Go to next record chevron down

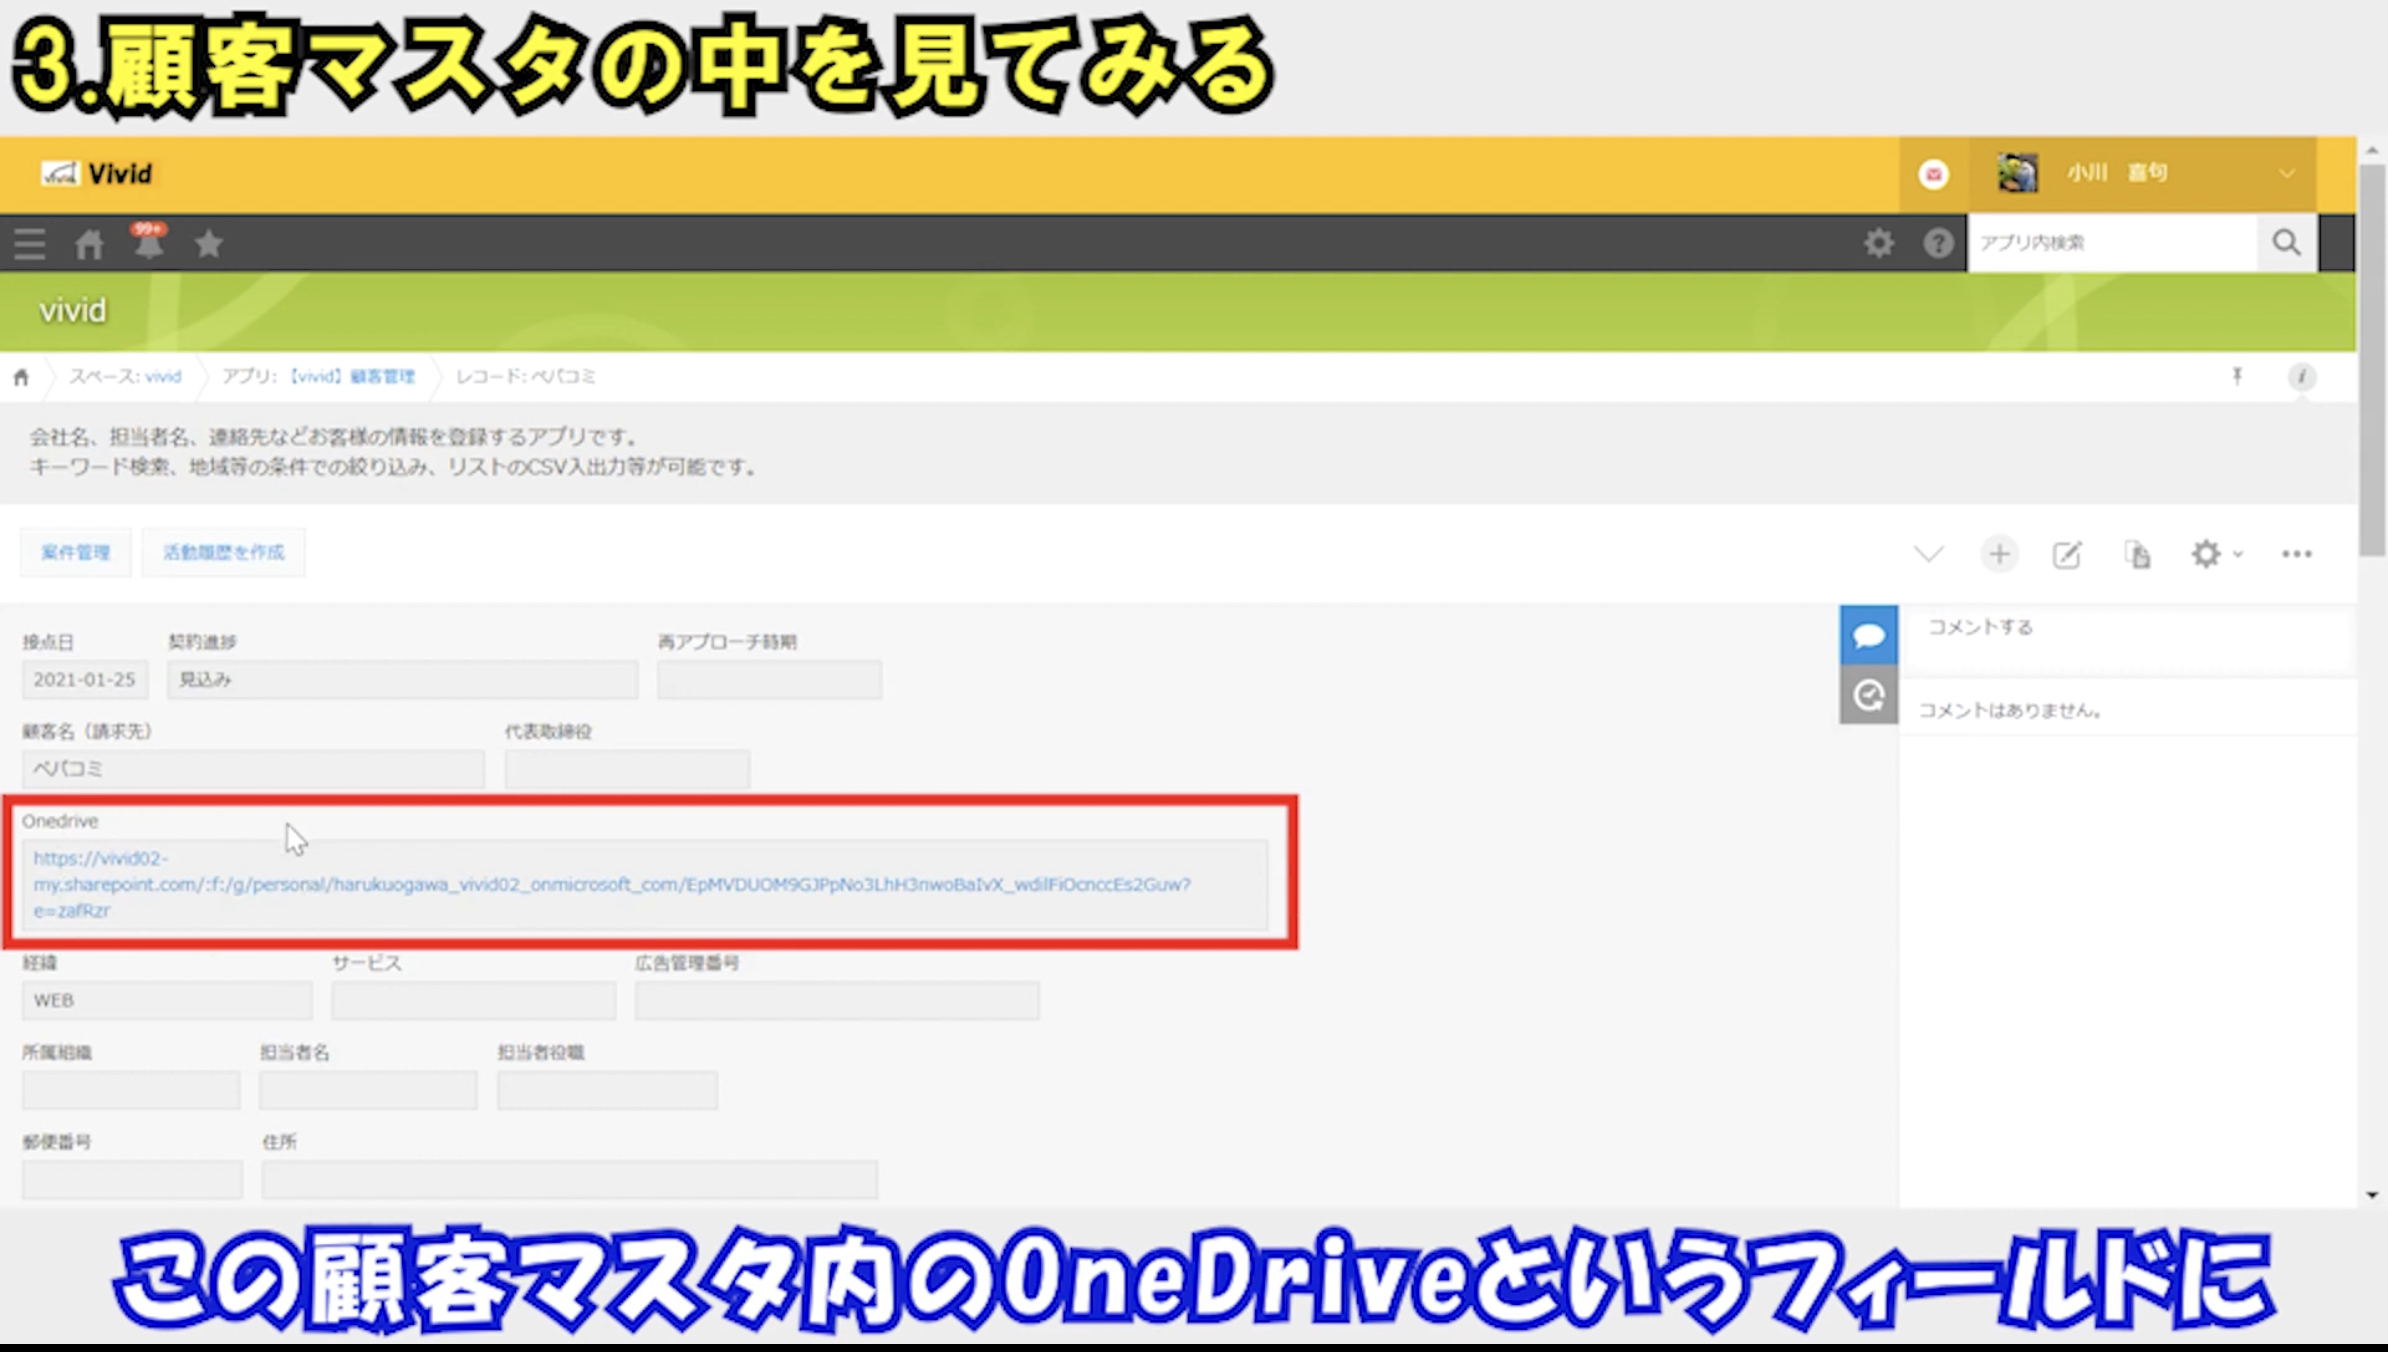1928,554
